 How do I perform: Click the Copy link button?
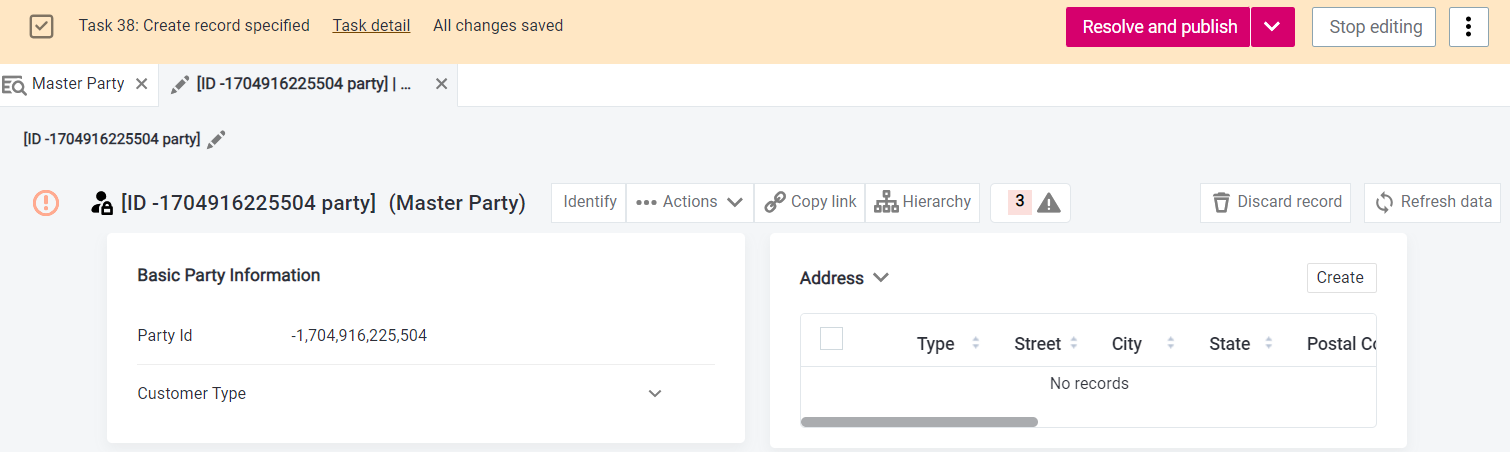click(x=810, y=202)
